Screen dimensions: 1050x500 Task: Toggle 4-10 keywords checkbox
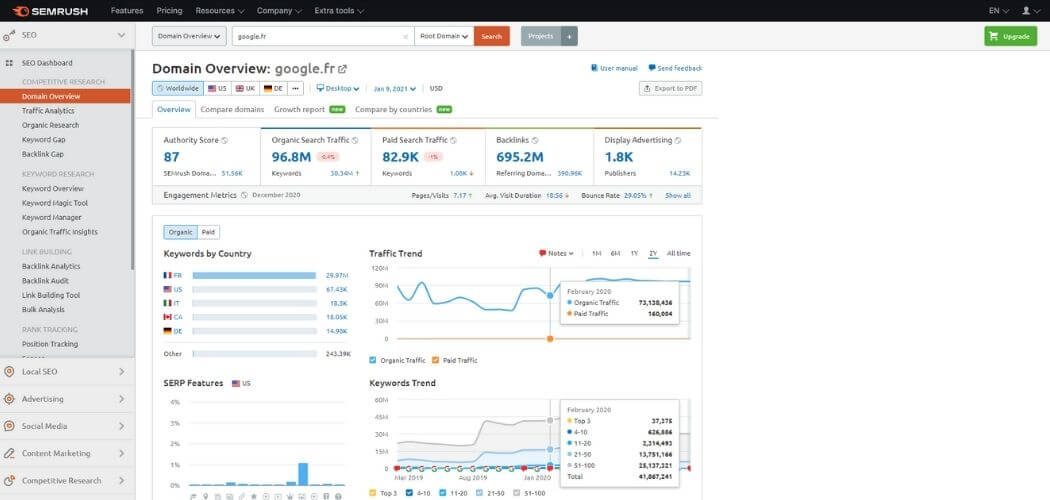click(408, 493)
